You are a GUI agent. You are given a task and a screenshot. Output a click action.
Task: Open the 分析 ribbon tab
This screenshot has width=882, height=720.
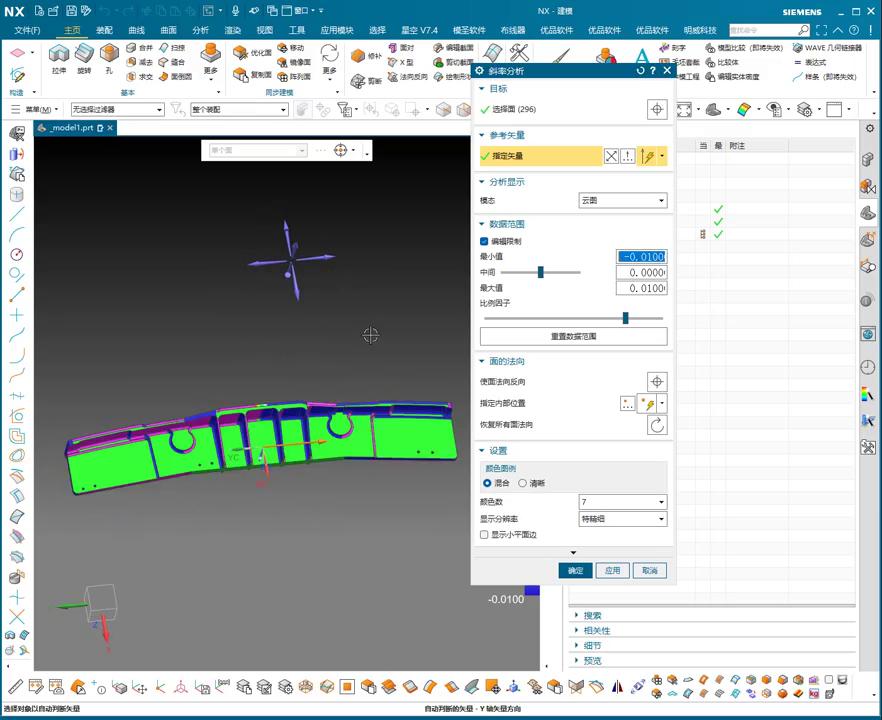pos(200,30)
